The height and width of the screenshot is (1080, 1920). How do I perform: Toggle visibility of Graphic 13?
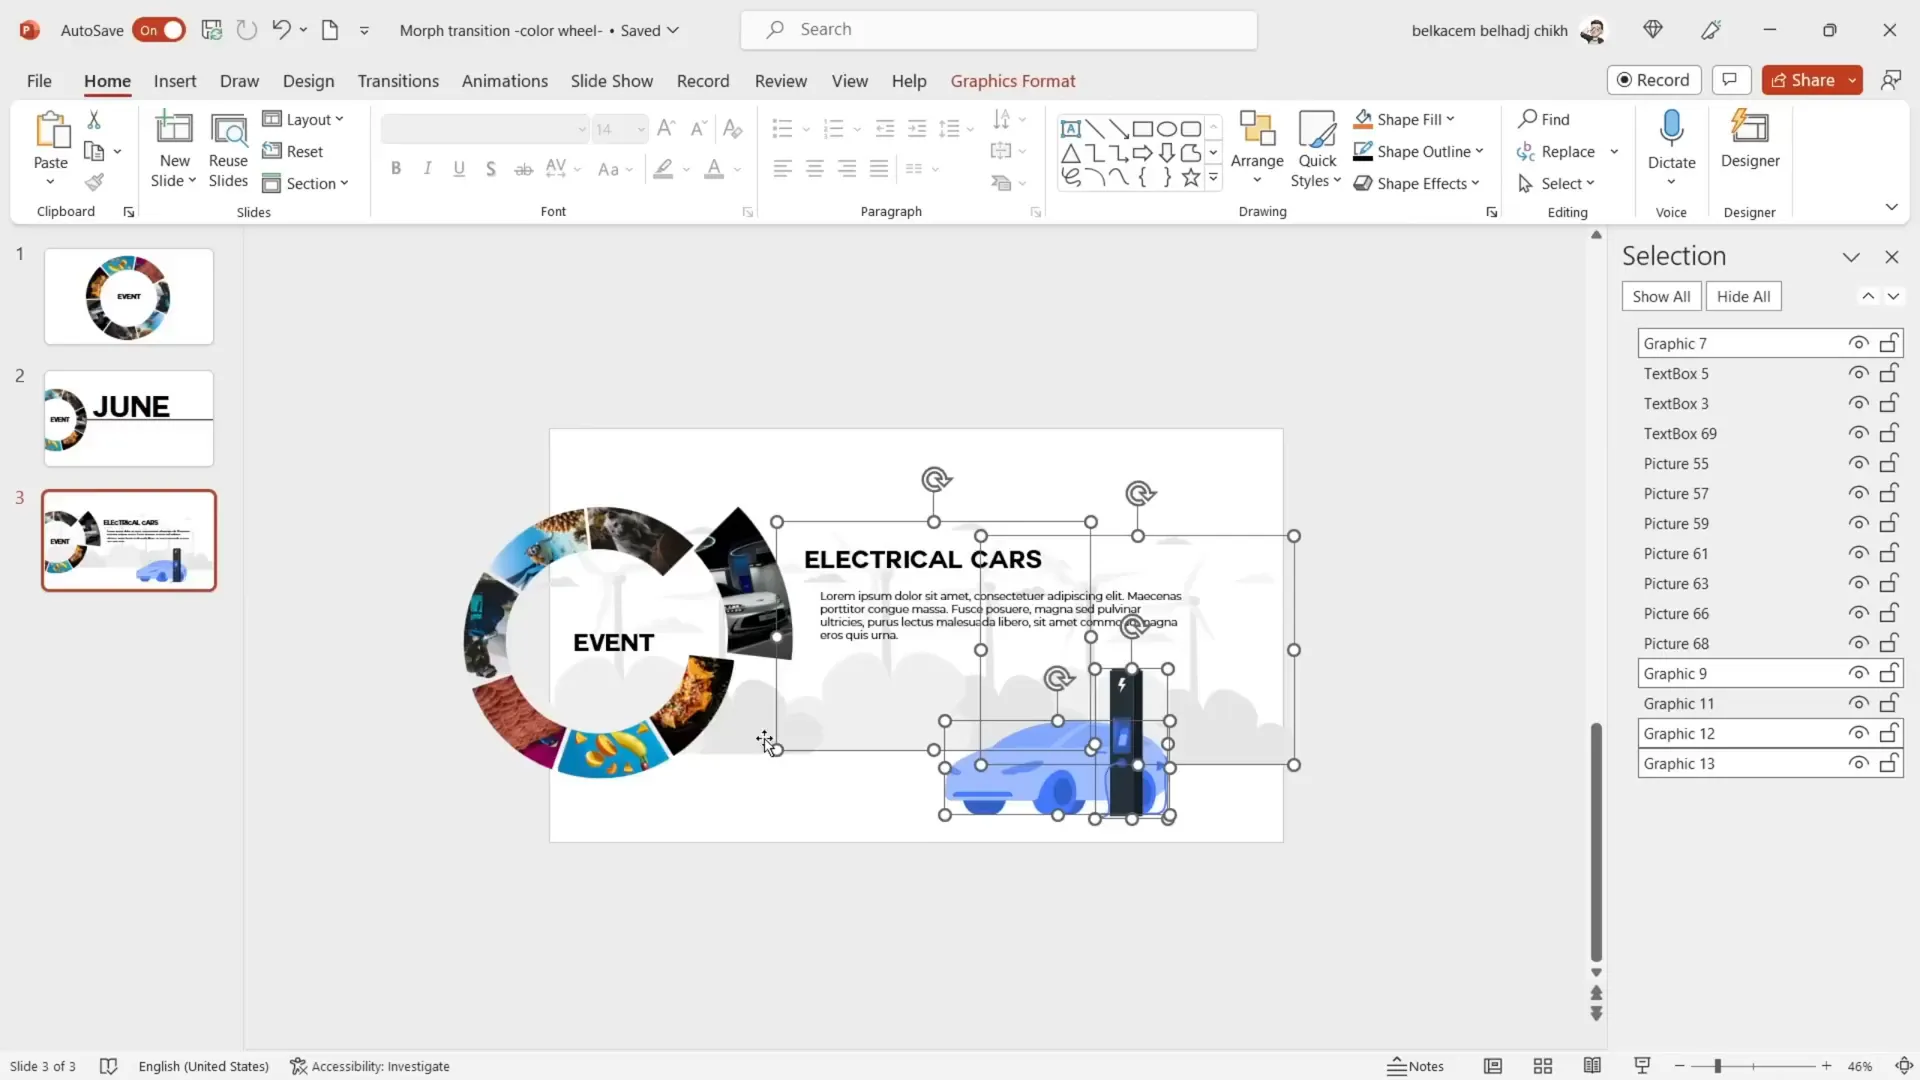[1858, 763]
